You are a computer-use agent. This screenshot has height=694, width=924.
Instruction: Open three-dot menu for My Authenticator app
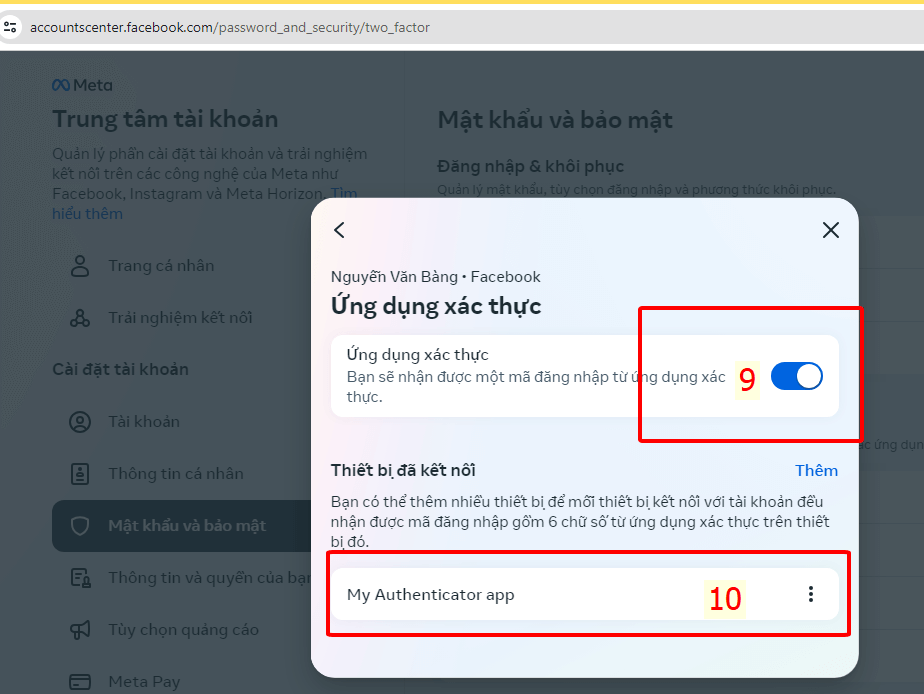[x=811, y=594]
